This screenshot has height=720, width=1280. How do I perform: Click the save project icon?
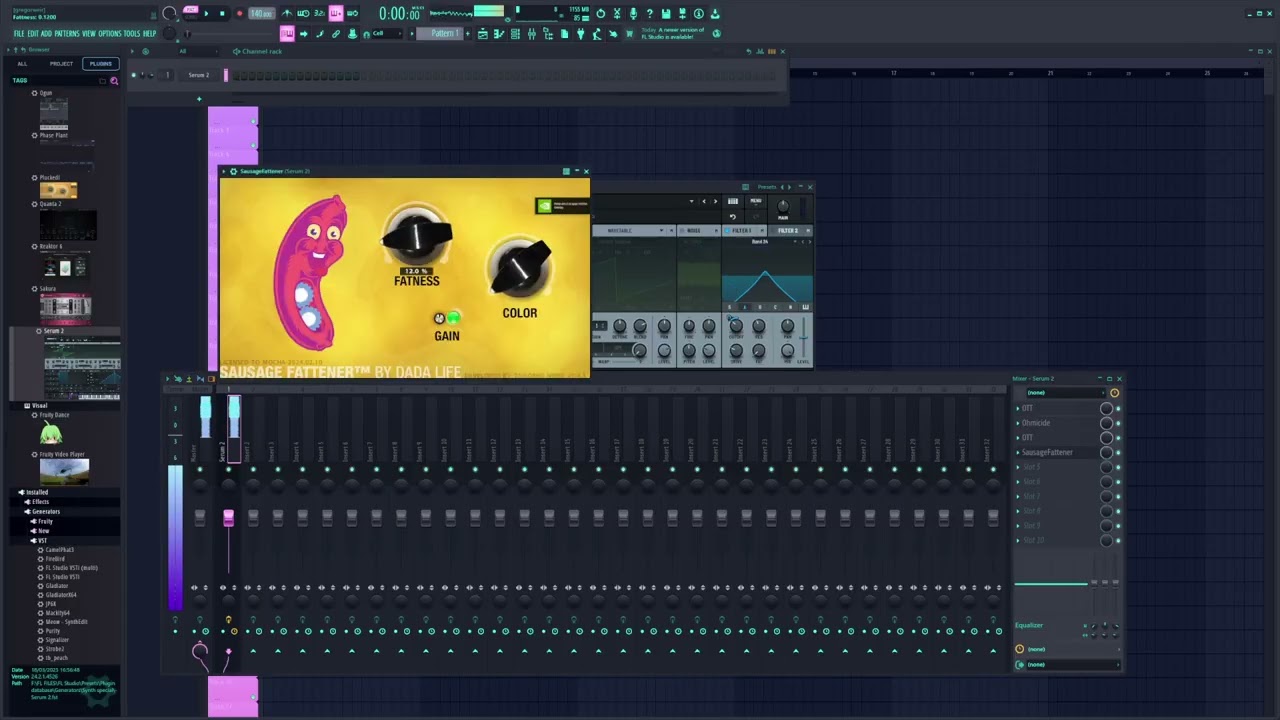pos(666,13)
